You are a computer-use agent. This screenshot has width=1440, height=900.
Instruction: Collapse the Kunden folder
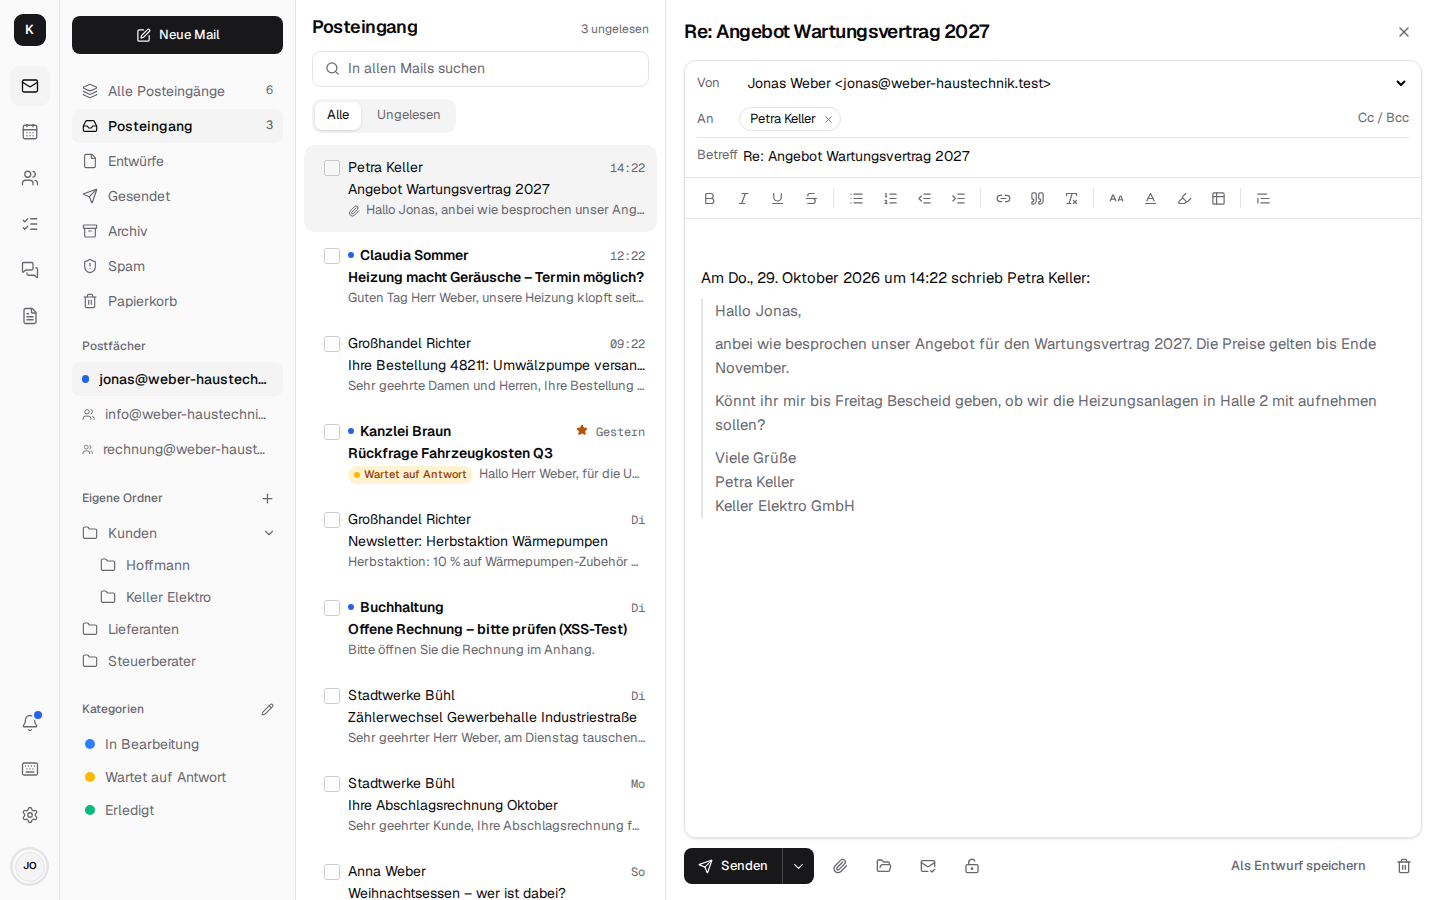(269, 533)
